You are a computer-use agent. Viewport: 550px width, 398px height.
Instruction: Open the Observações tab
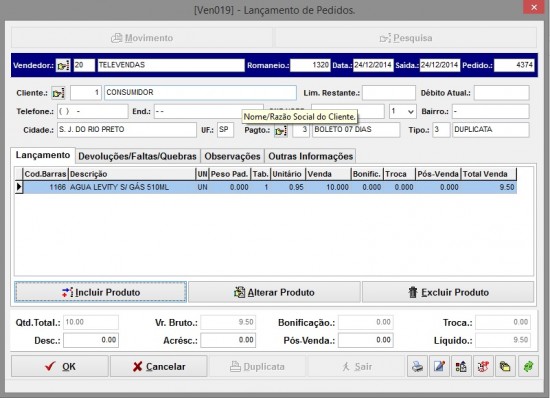[232, 156]
